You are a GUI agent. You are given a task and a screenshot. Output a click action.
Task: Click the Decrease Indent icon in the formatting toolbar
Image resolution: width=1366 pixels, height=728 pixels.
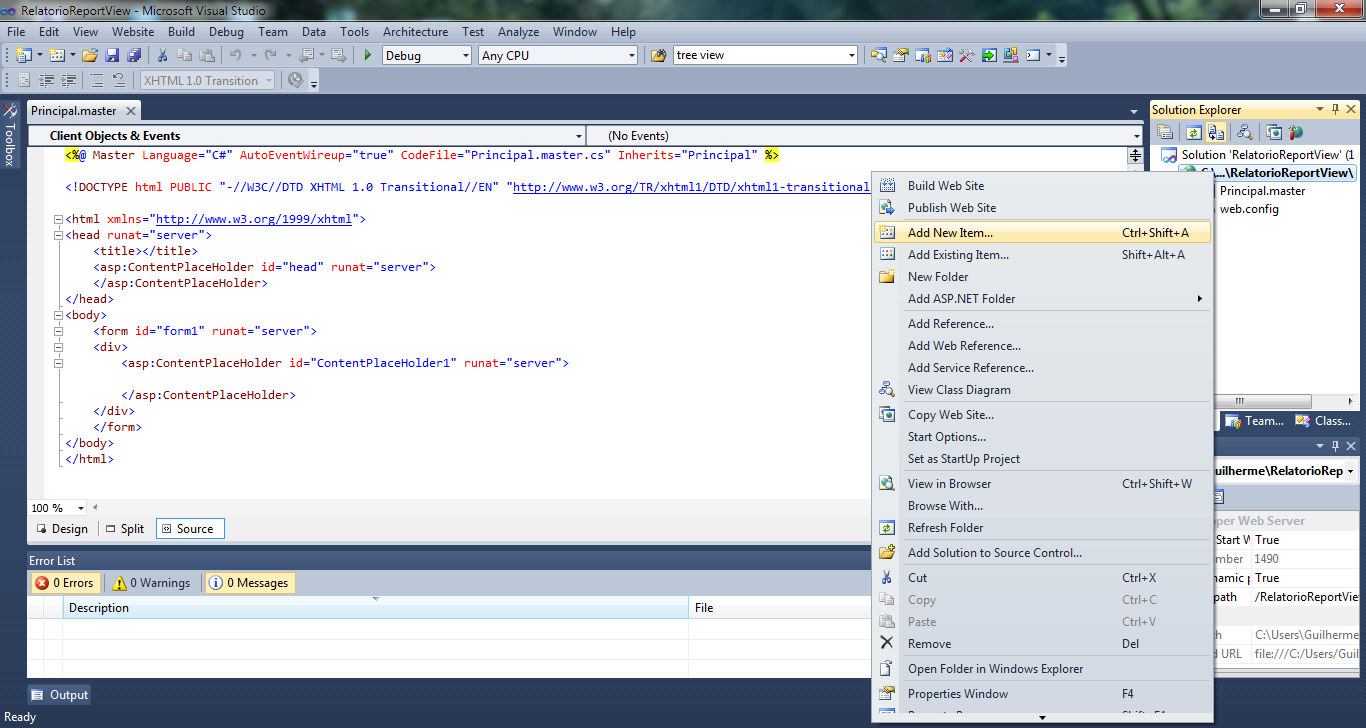pyautogui.click(x=46, y=80)
